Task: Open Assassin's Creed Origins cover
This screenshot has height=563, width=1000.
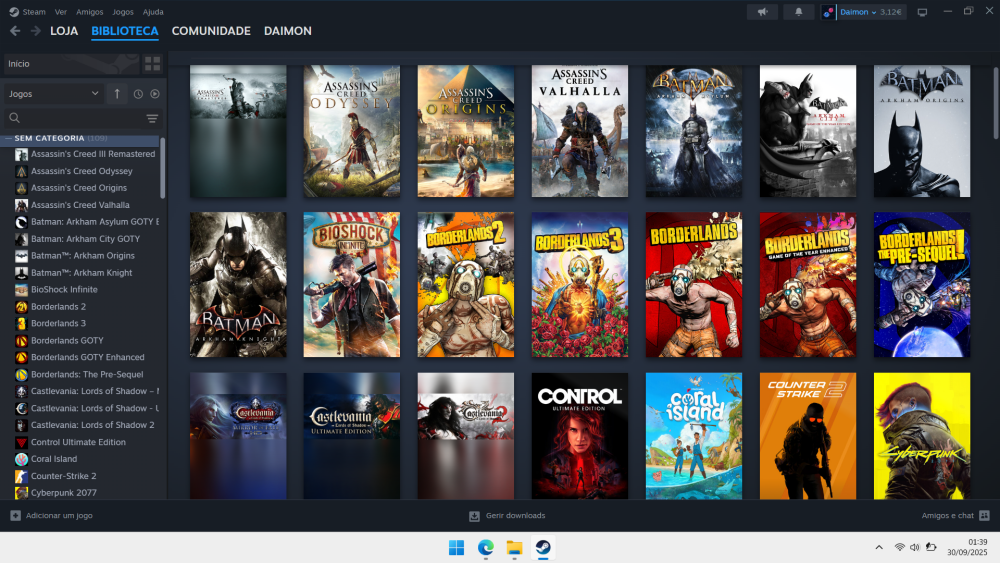Action: 466,131
